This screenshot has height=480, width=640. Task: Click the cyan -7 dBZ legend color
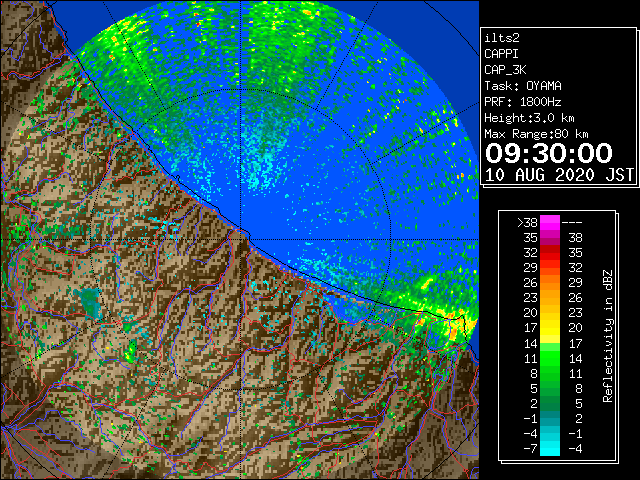[550, 448]
